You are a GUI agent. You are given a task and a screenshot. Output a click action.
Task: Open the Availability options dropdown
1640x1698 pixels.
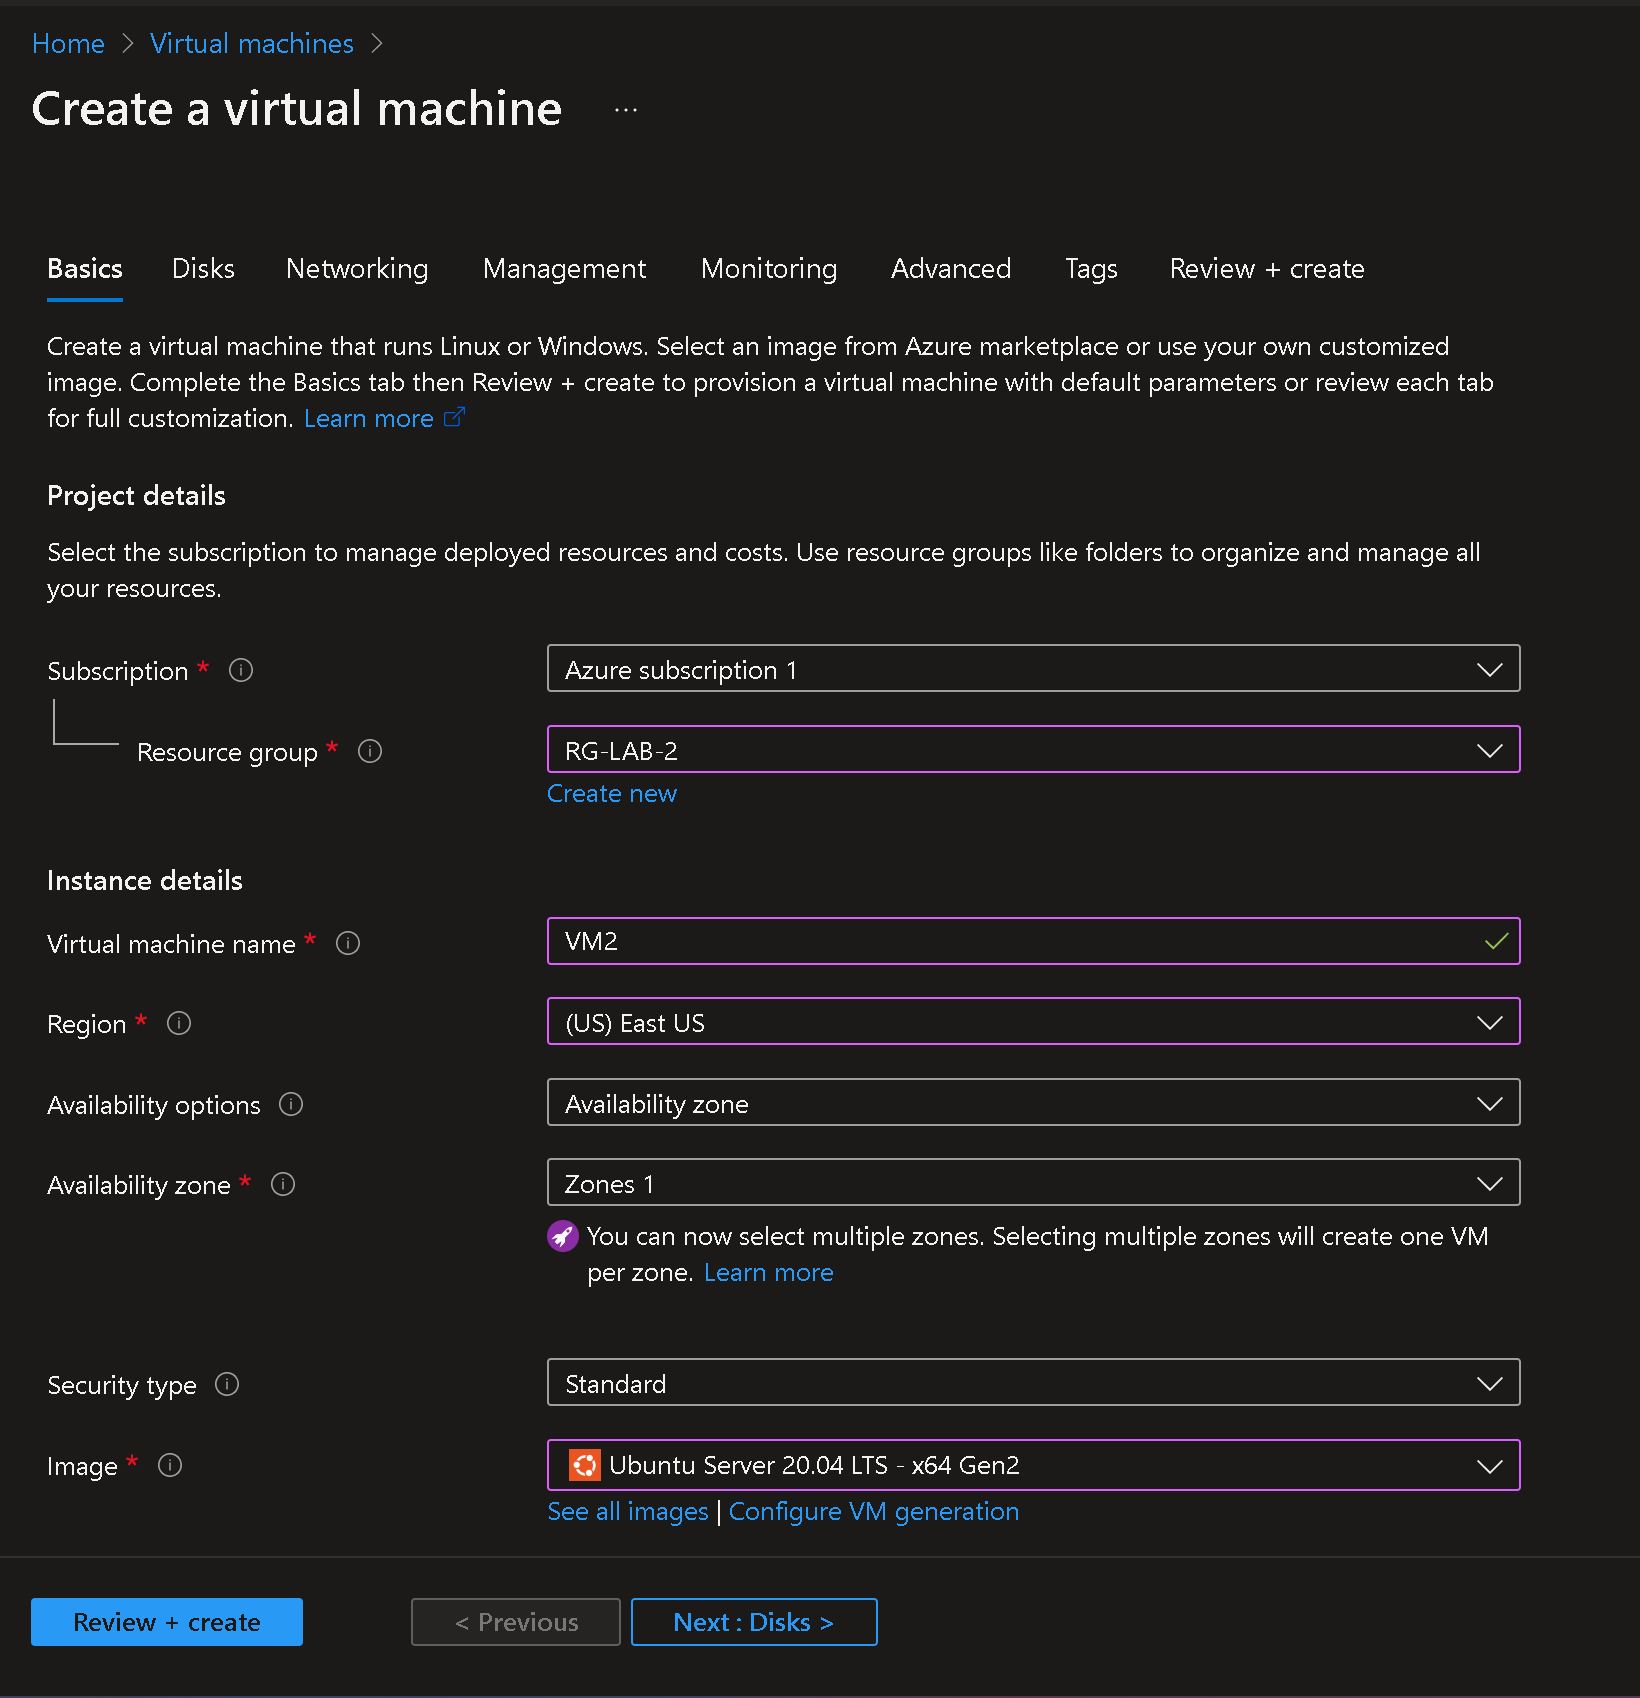1033,1103
